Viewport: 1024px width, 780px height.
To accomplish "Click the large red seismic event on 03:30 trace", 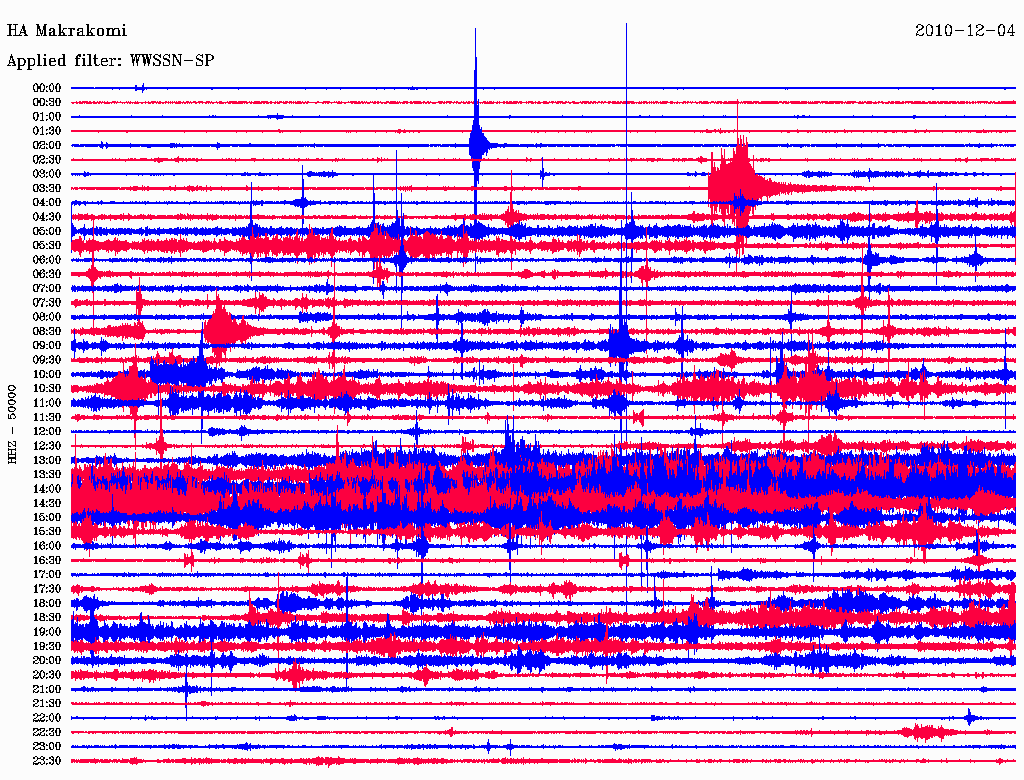I will [738, 186].
